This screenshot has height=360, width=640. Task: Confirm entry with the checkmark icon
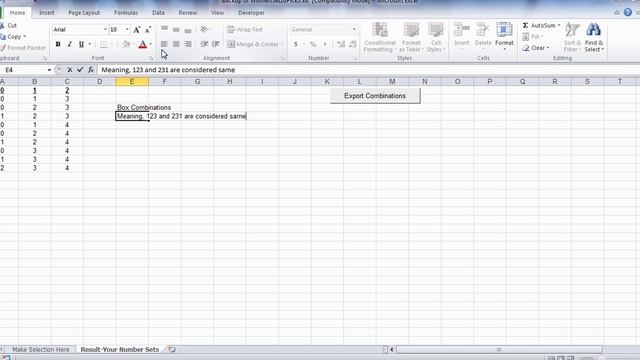[x=80, y=70]
